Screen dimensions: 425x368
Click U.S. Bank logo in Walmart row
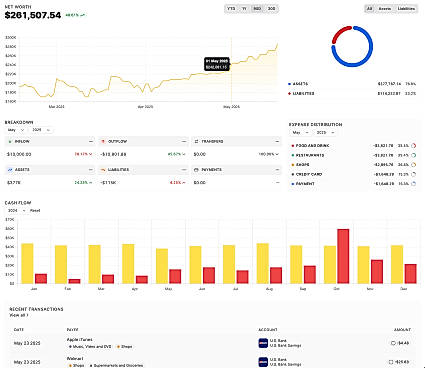point(263,362)
